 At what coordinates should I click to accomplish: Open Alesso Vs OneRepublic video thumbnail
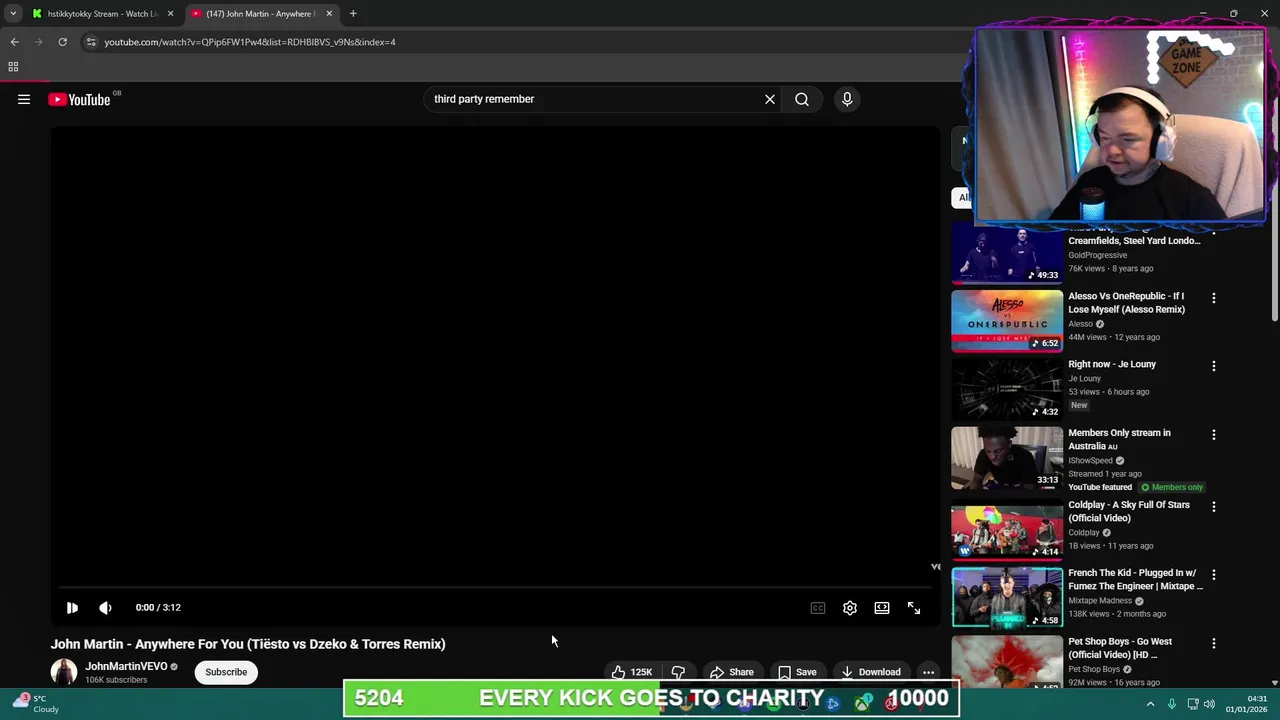coord(1007,321)
